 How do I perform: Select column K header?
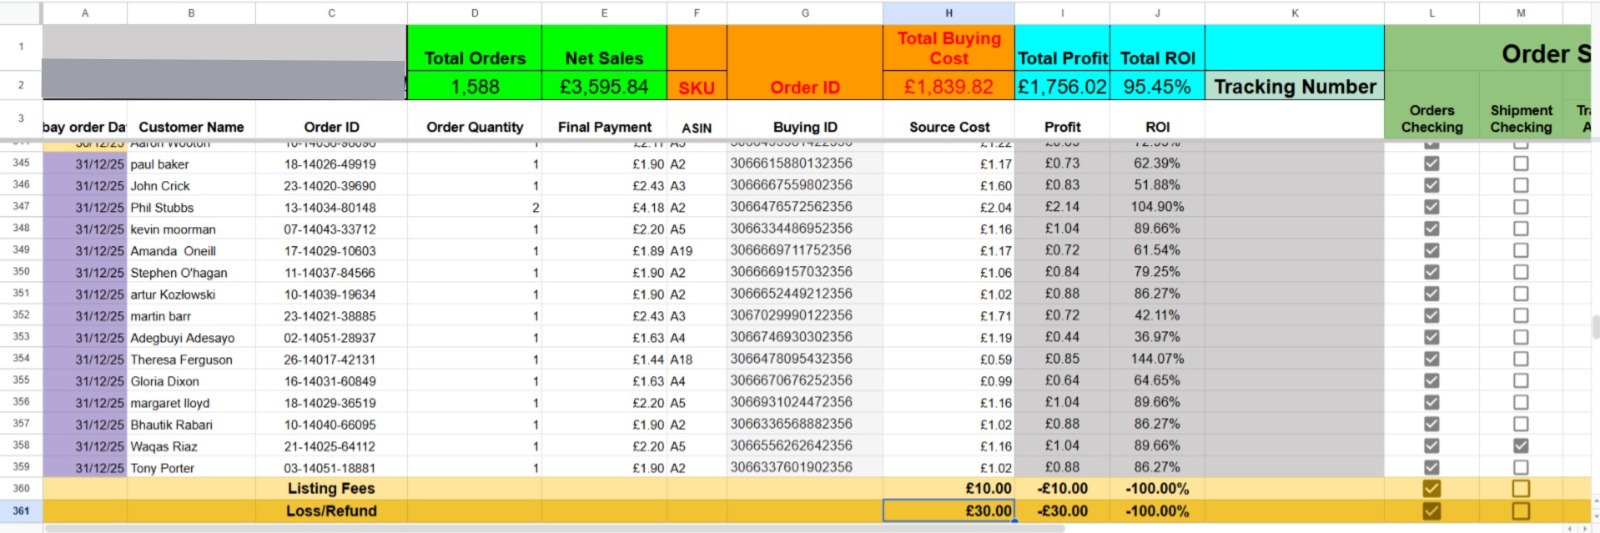pos(1294,13)
